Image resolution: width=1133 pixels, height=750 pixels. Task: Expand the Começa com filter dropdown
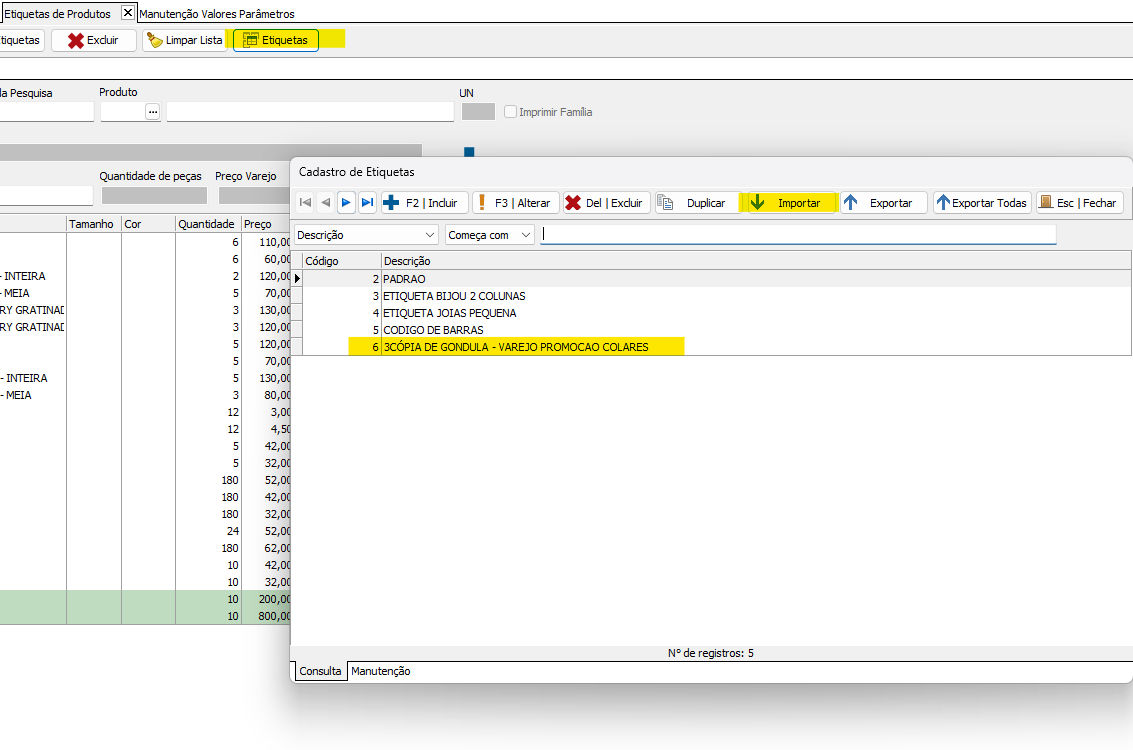click(x=526, y=235)
